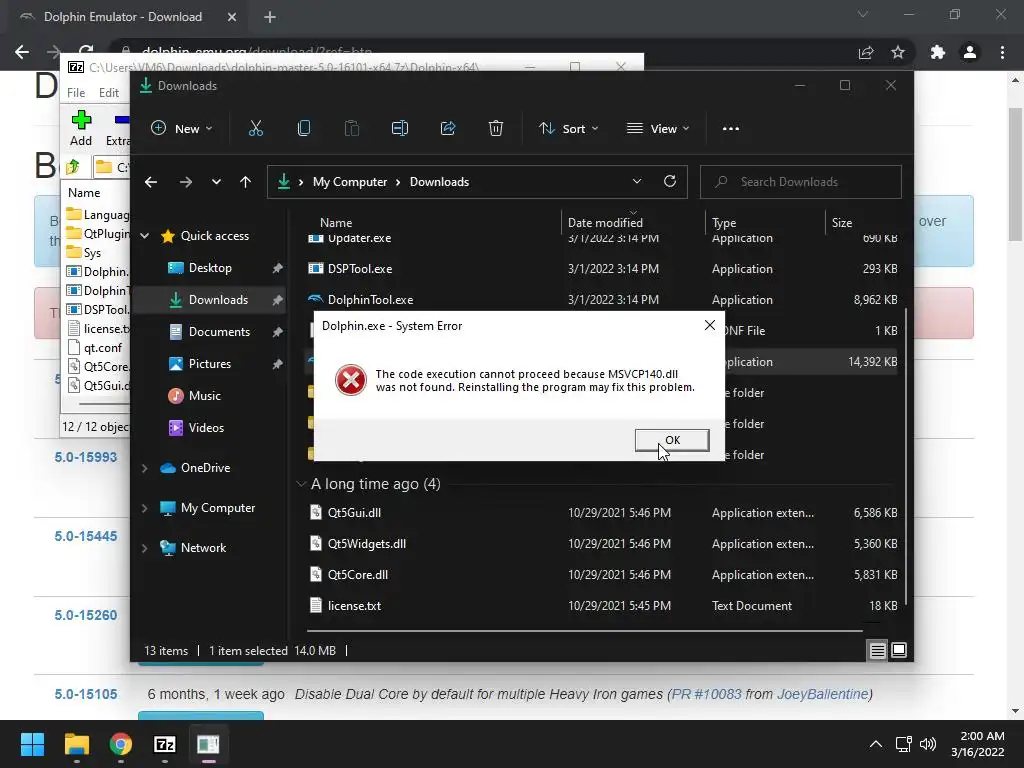This screenshot has height=768, width=1024.
Task: Click the Share icon in Explorer toolbar
Action: point(448,129)
